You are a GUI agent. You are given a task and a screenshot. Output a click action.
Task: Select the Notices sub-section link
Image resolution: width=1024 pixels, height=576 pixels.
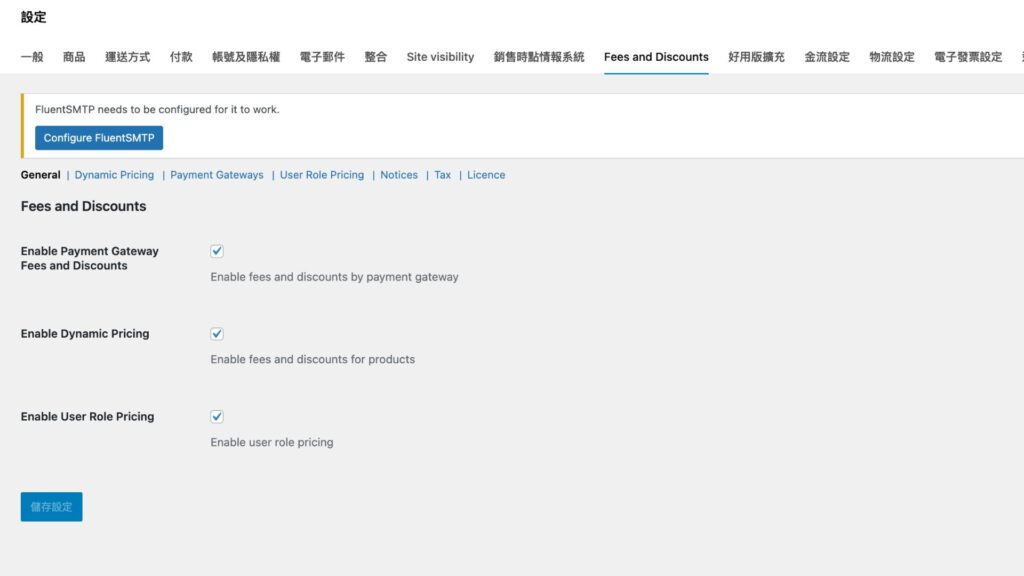pos(399,175)
